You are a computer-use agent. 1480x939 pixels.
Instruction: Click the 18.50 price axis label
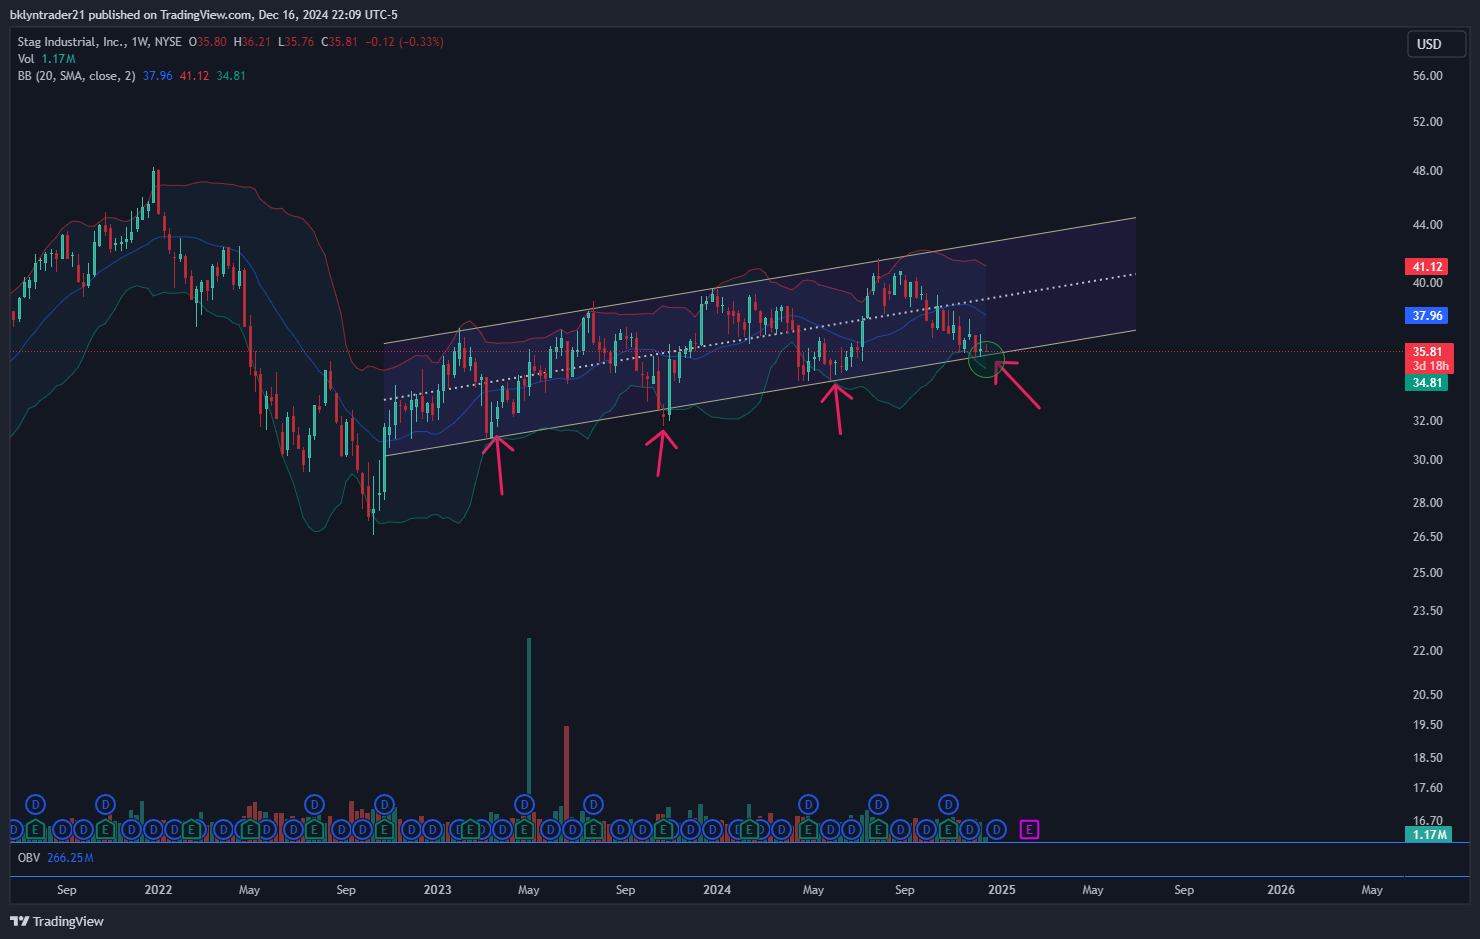pyautogui.click(x=1427, y=758)
